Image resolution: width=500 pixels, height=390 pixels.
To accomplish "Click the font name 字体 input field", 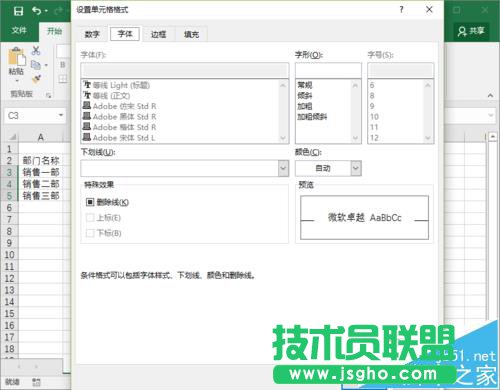I will (x=185, y=70).
